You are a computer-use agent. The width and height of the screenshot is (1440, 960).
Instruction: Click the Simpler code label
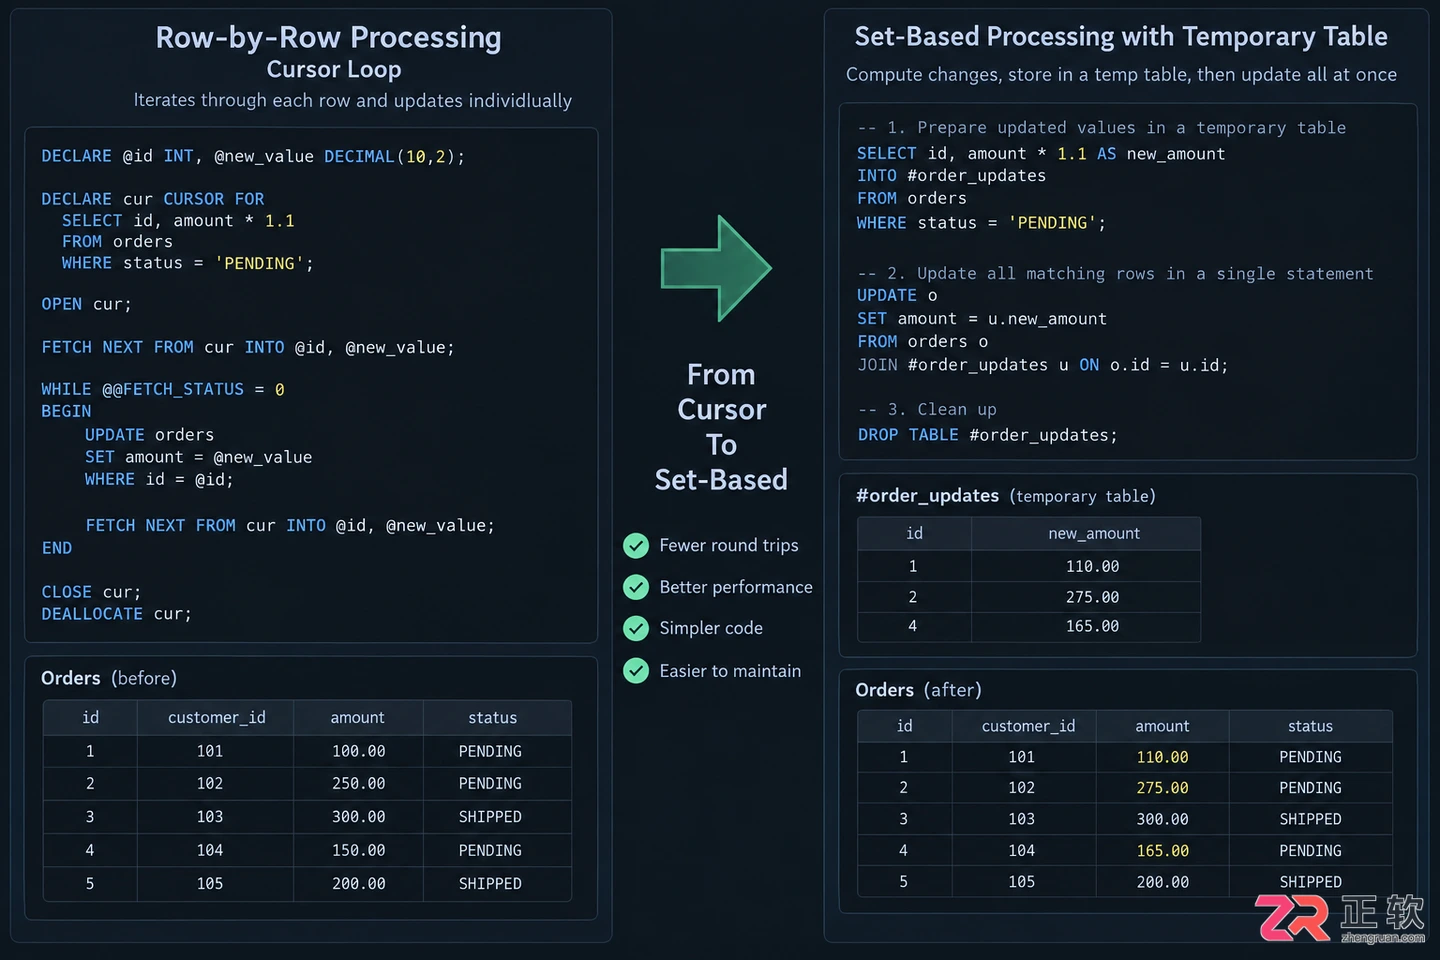point(711,628)
